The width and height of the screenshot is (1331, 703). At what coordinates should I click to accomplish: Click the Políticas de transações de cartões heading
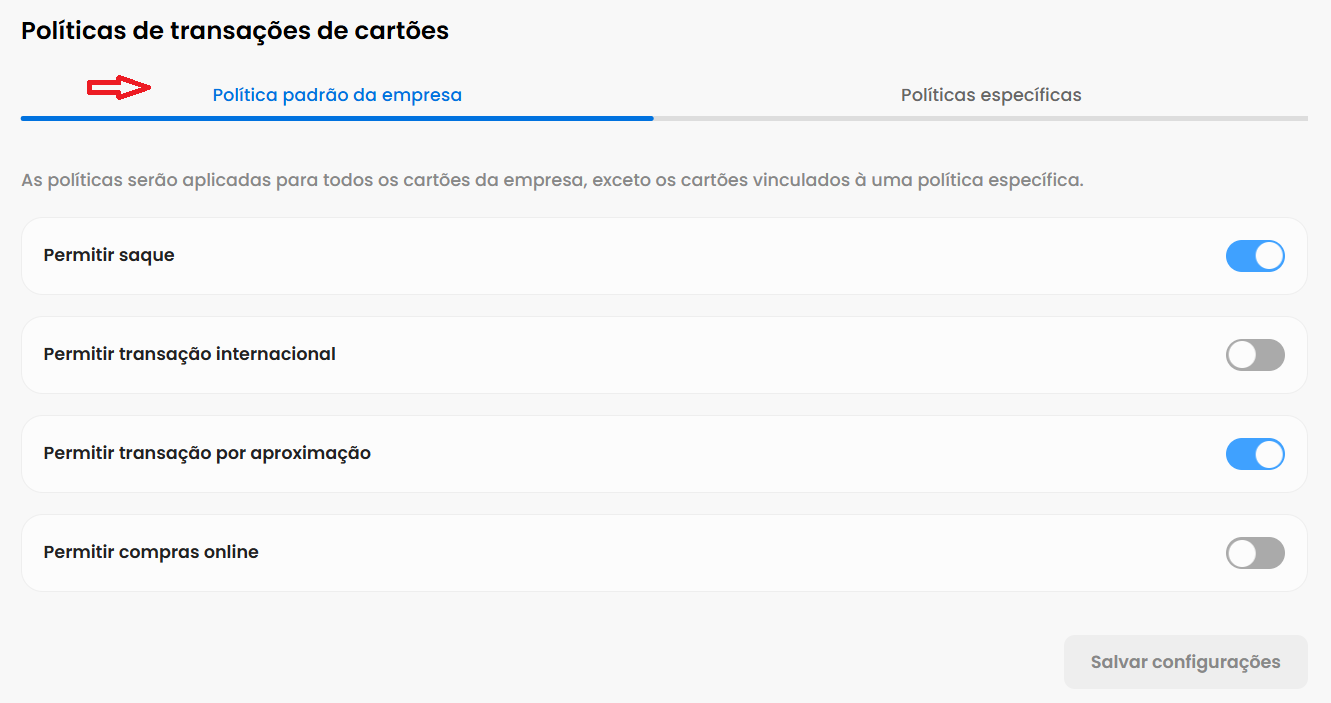tap(235, 31)
